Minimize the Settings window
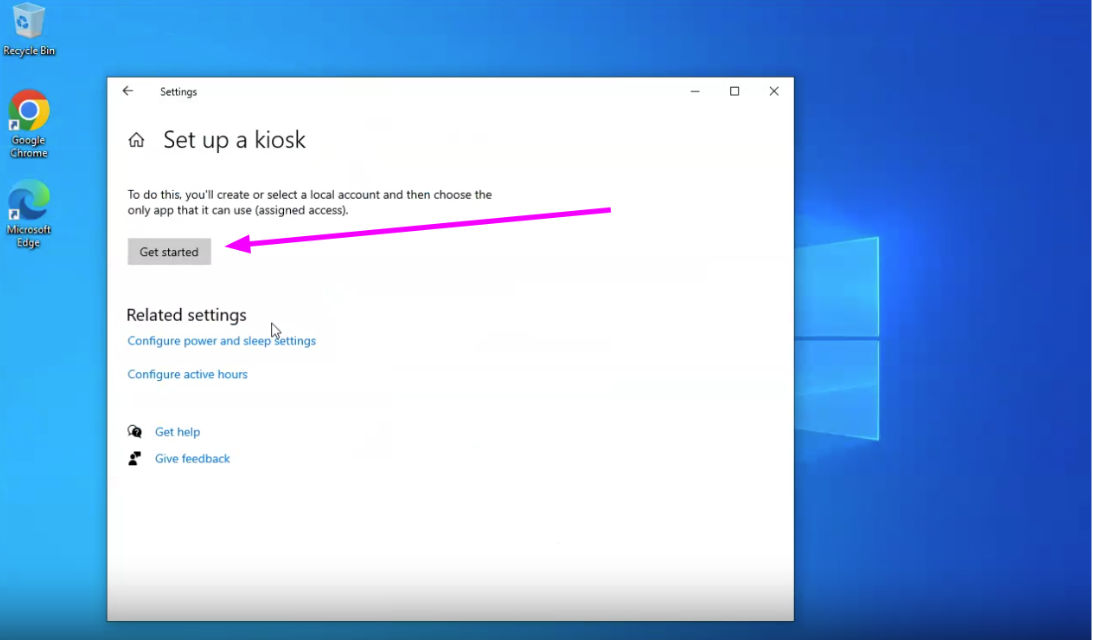1093x640 pixels. (695, 91)
